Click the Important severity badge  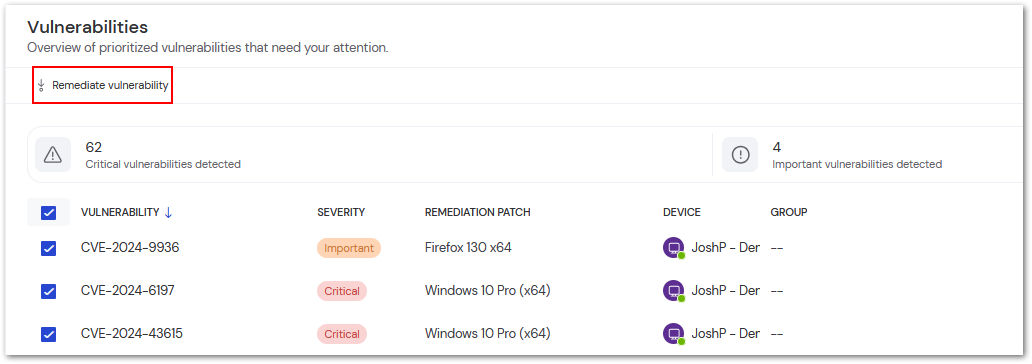pyautogui.click(x=349, y=248)
